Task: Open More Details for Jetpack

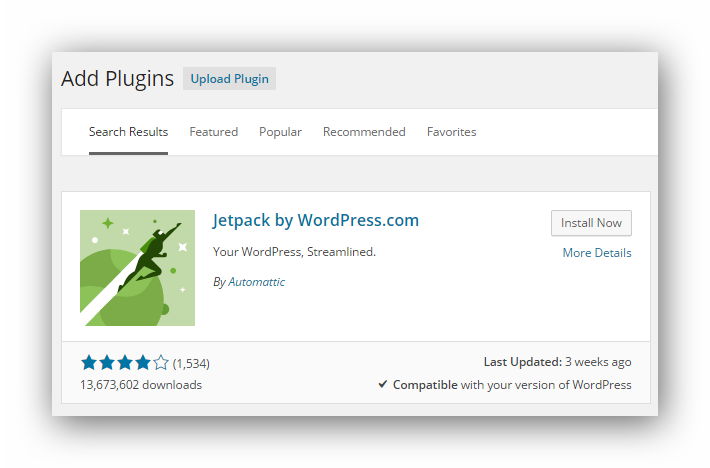Action: coord(597,253)
